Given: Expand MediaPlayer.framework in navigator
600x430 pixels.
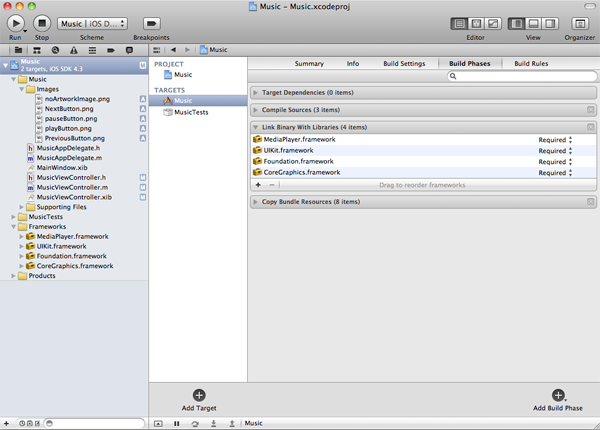Looking at the screenshot, I should click(x=21, y=236).
